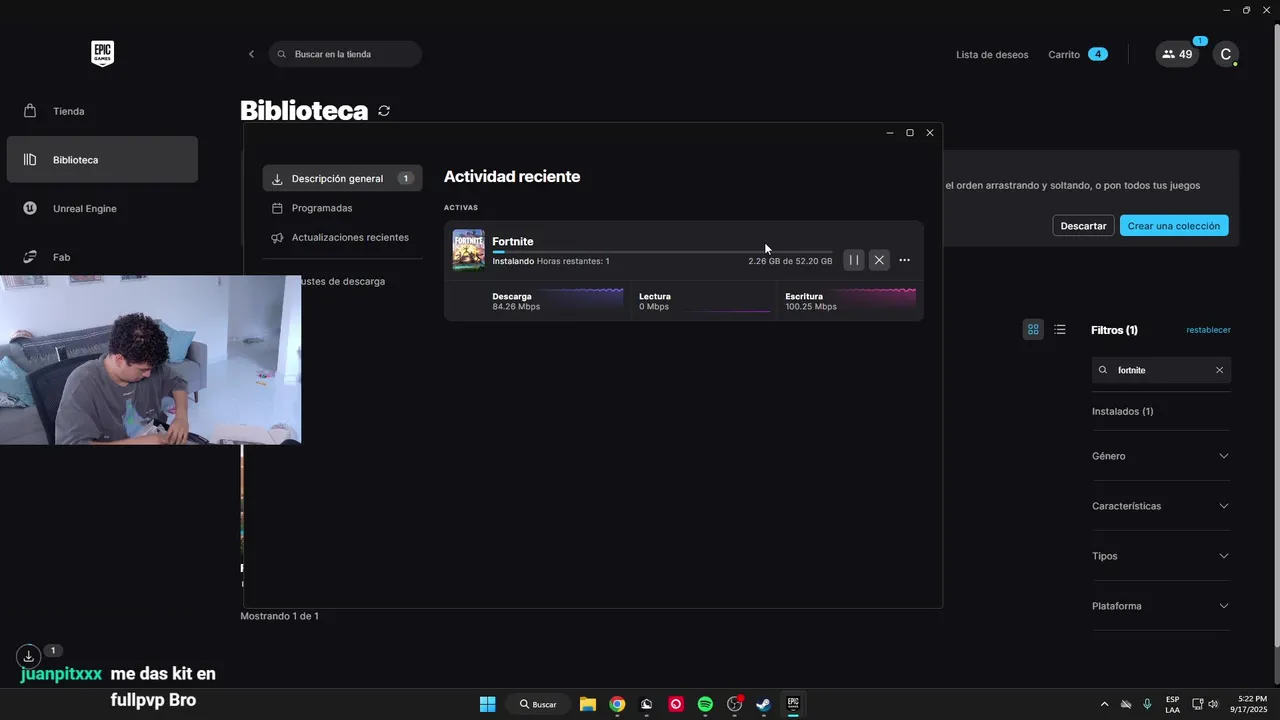
Task: Open the friends list showing 49
Action: [1177, 54]
